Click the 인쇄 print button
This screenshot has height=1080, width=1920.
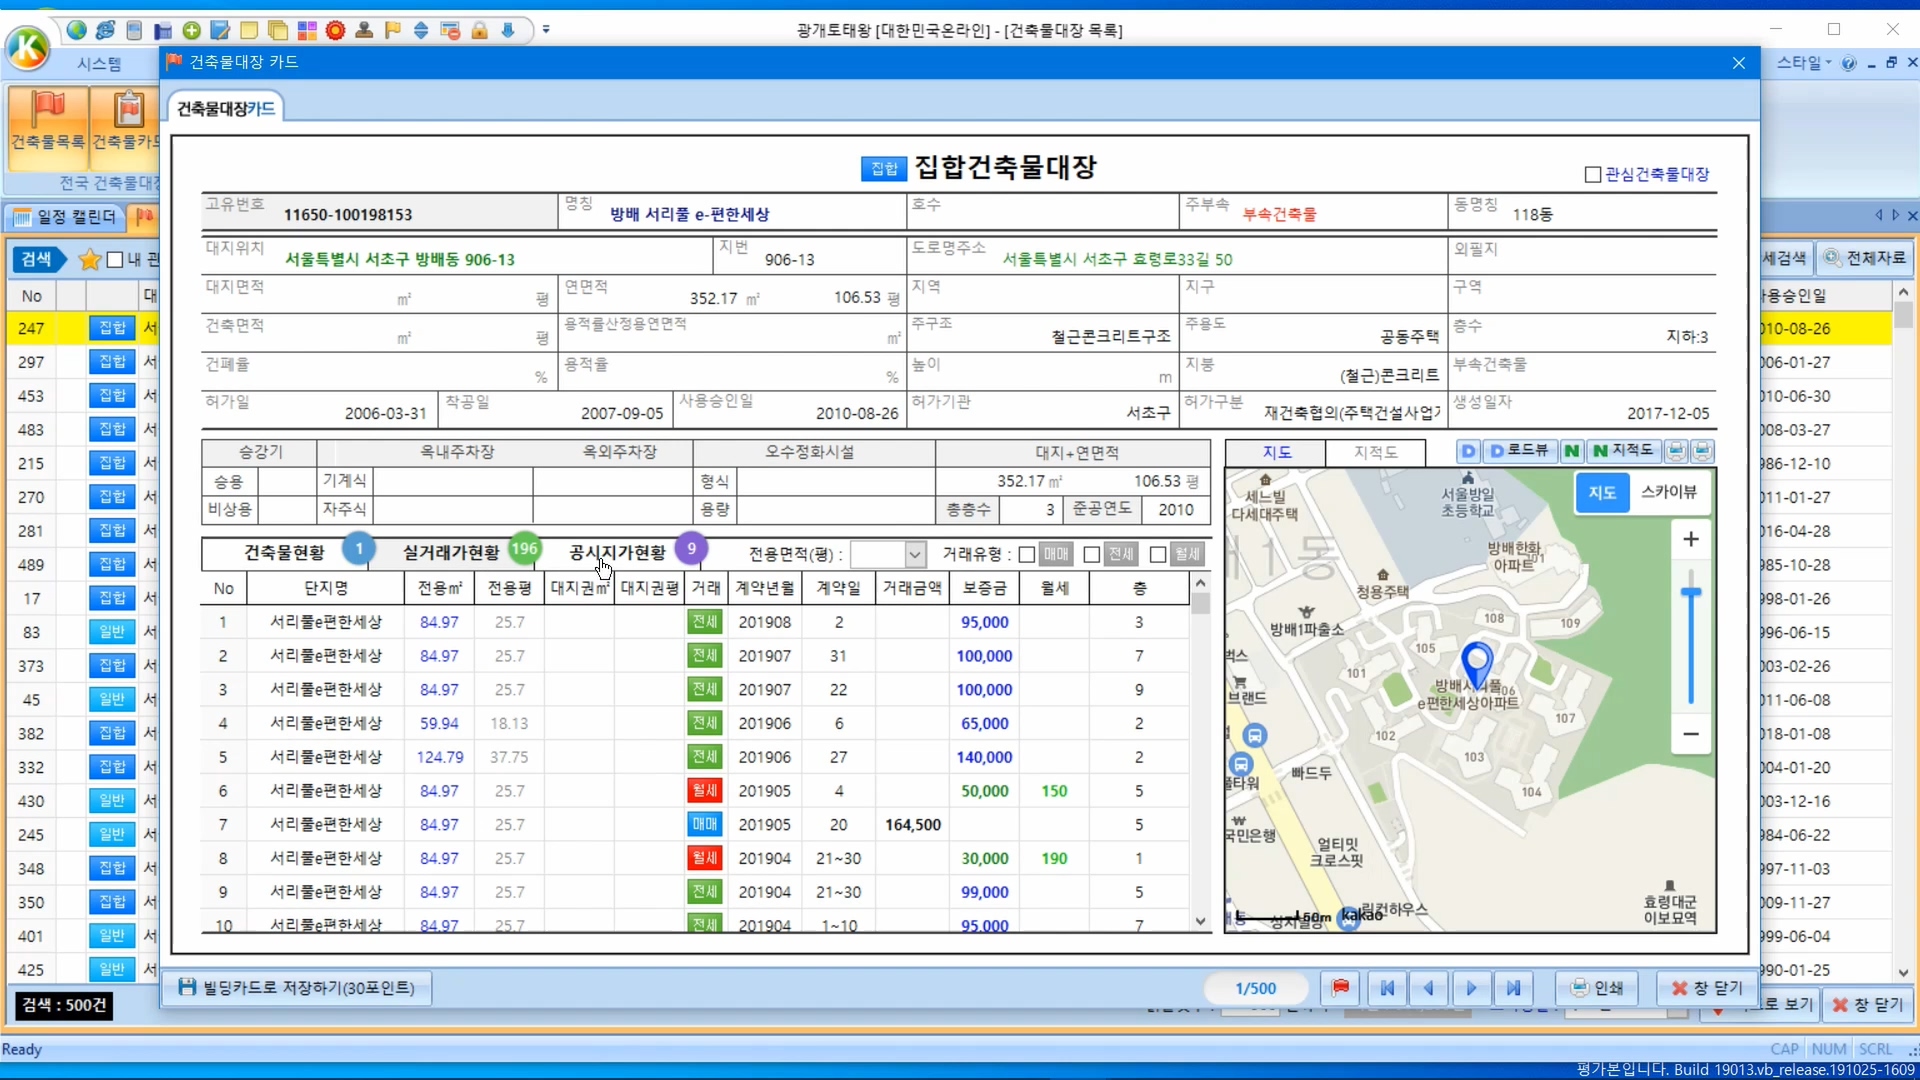click(x=1597, y=988)
